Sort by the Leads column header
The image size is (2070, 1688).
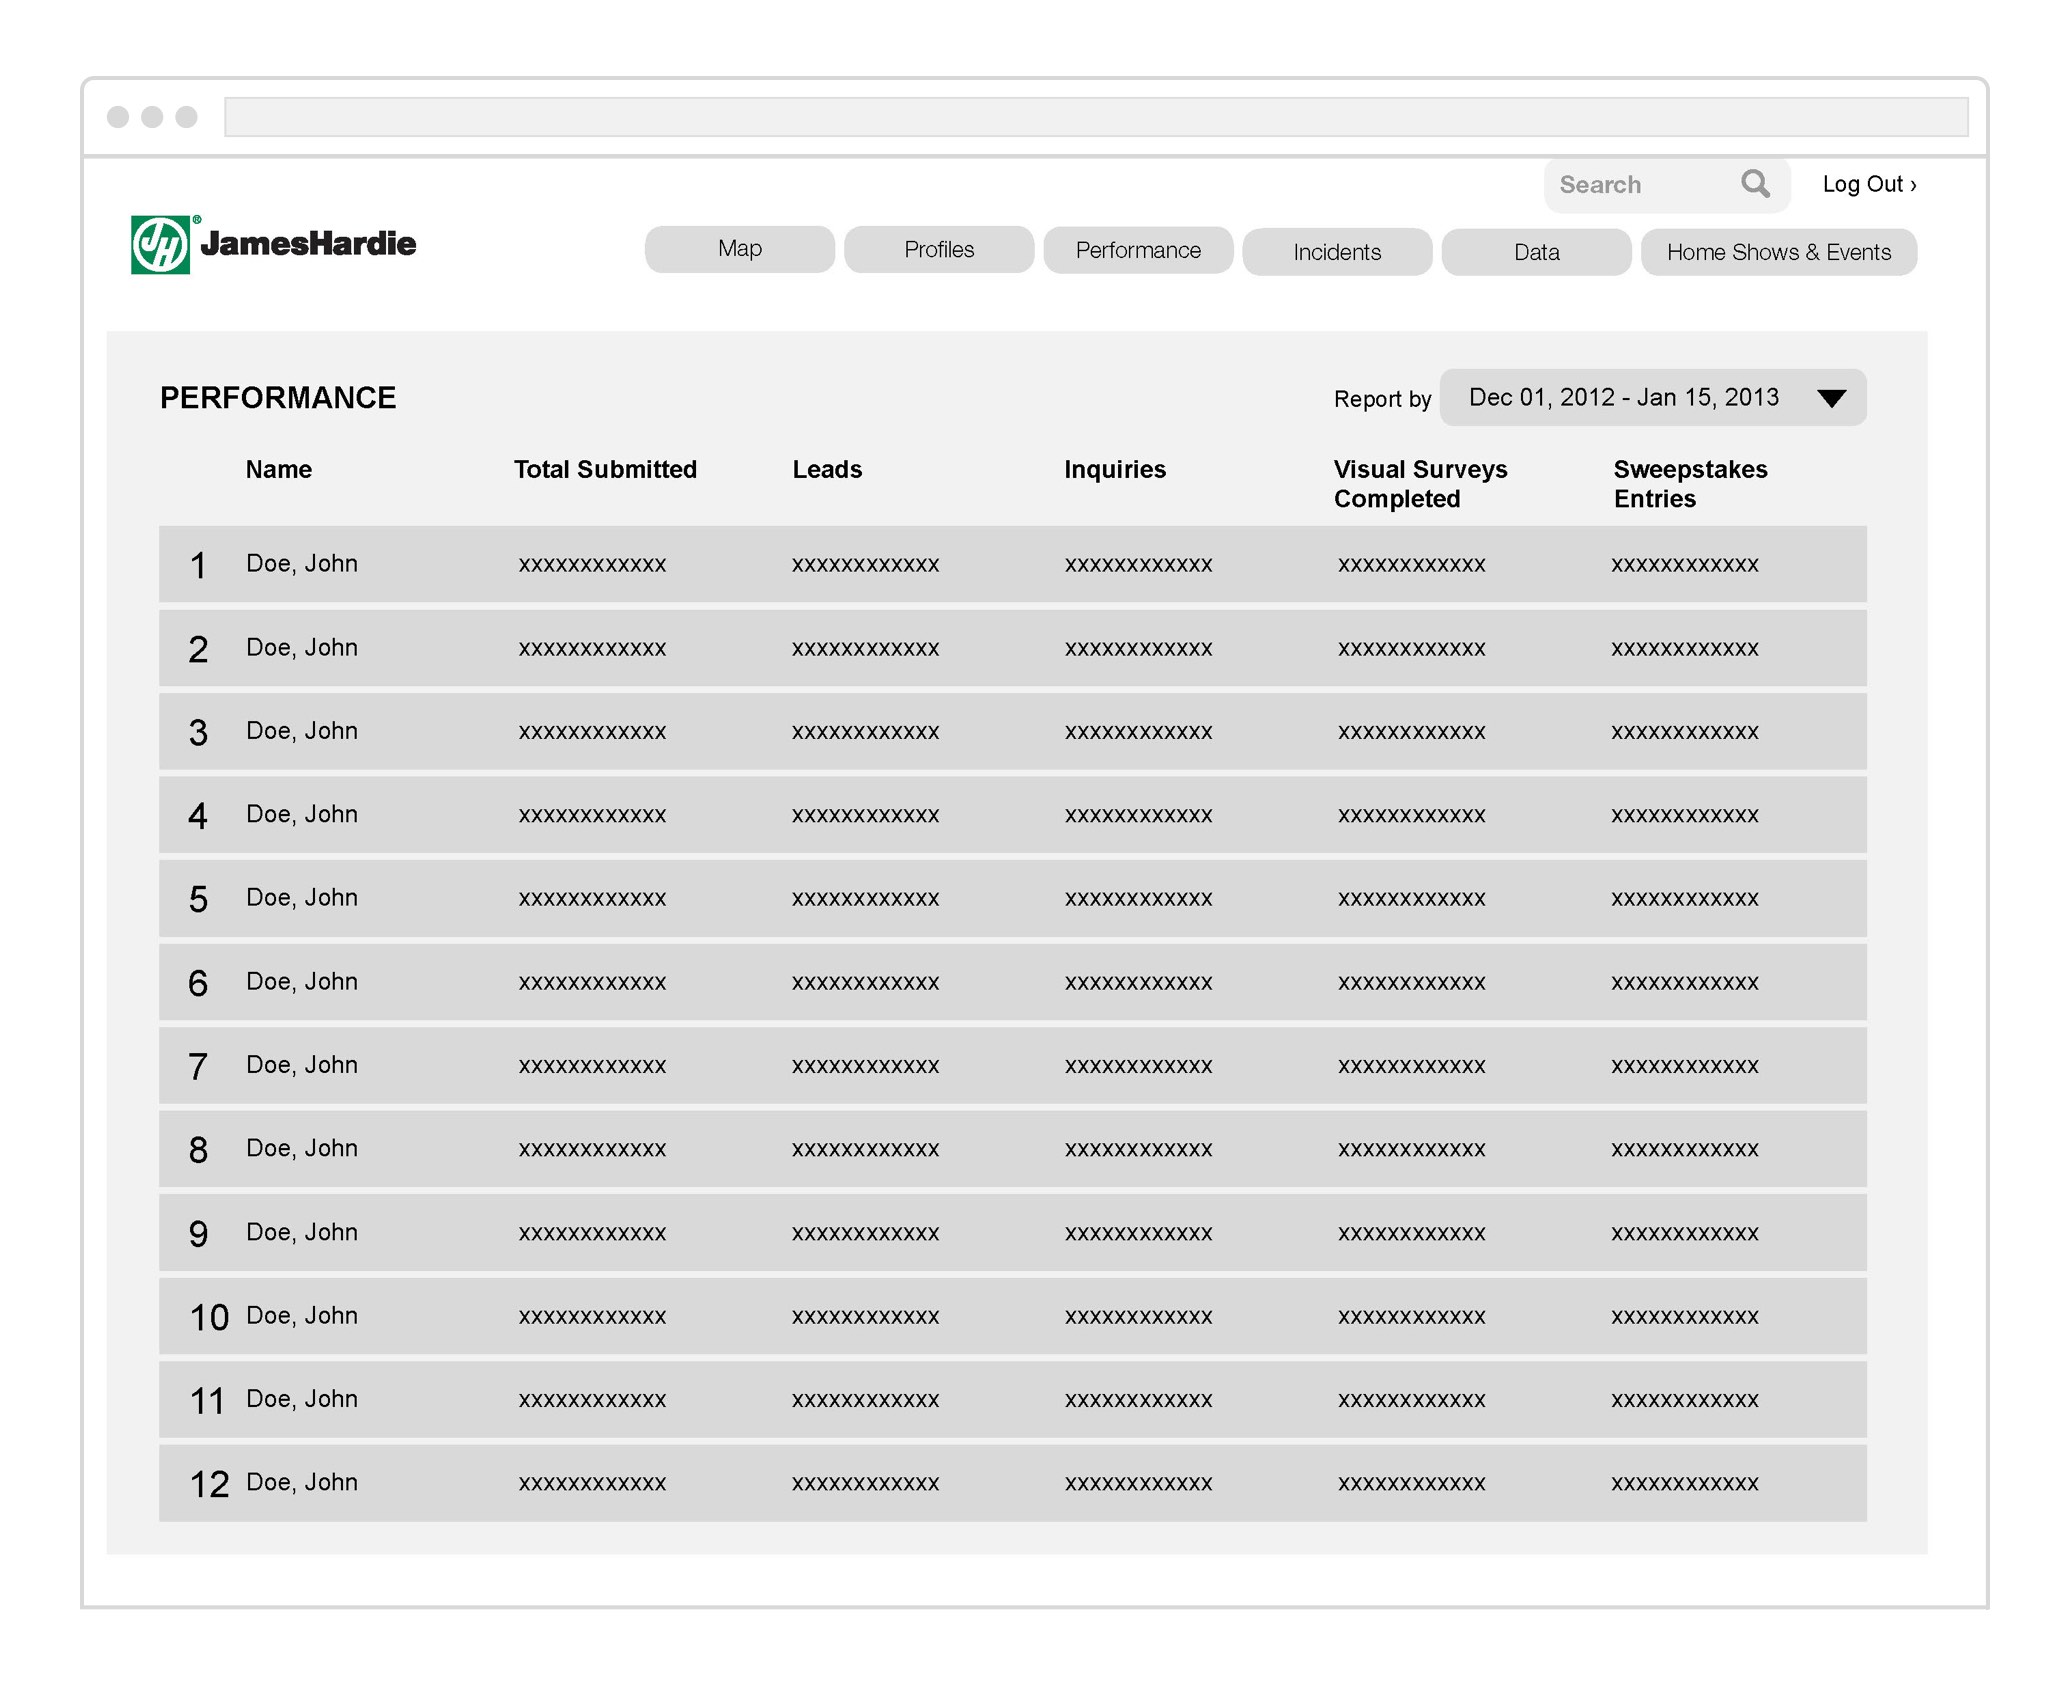click(x=827, y=470)
